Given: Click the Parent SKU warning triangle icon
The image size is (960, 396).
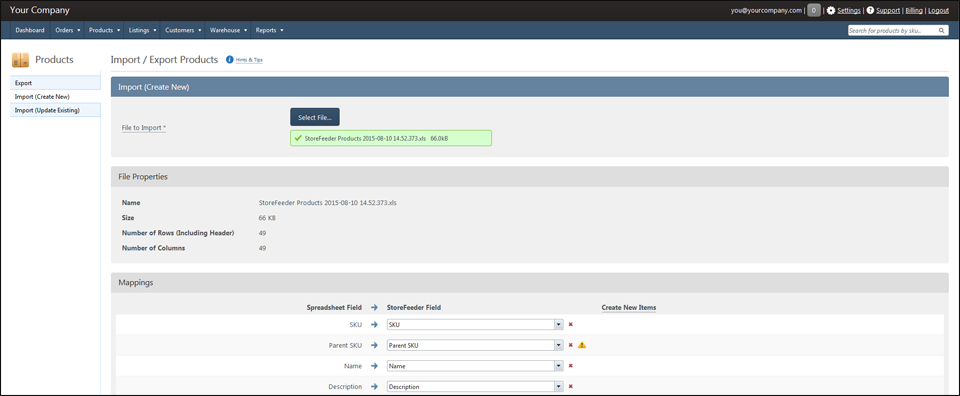Looking at the screenshot, I should (x=582, y=345).
